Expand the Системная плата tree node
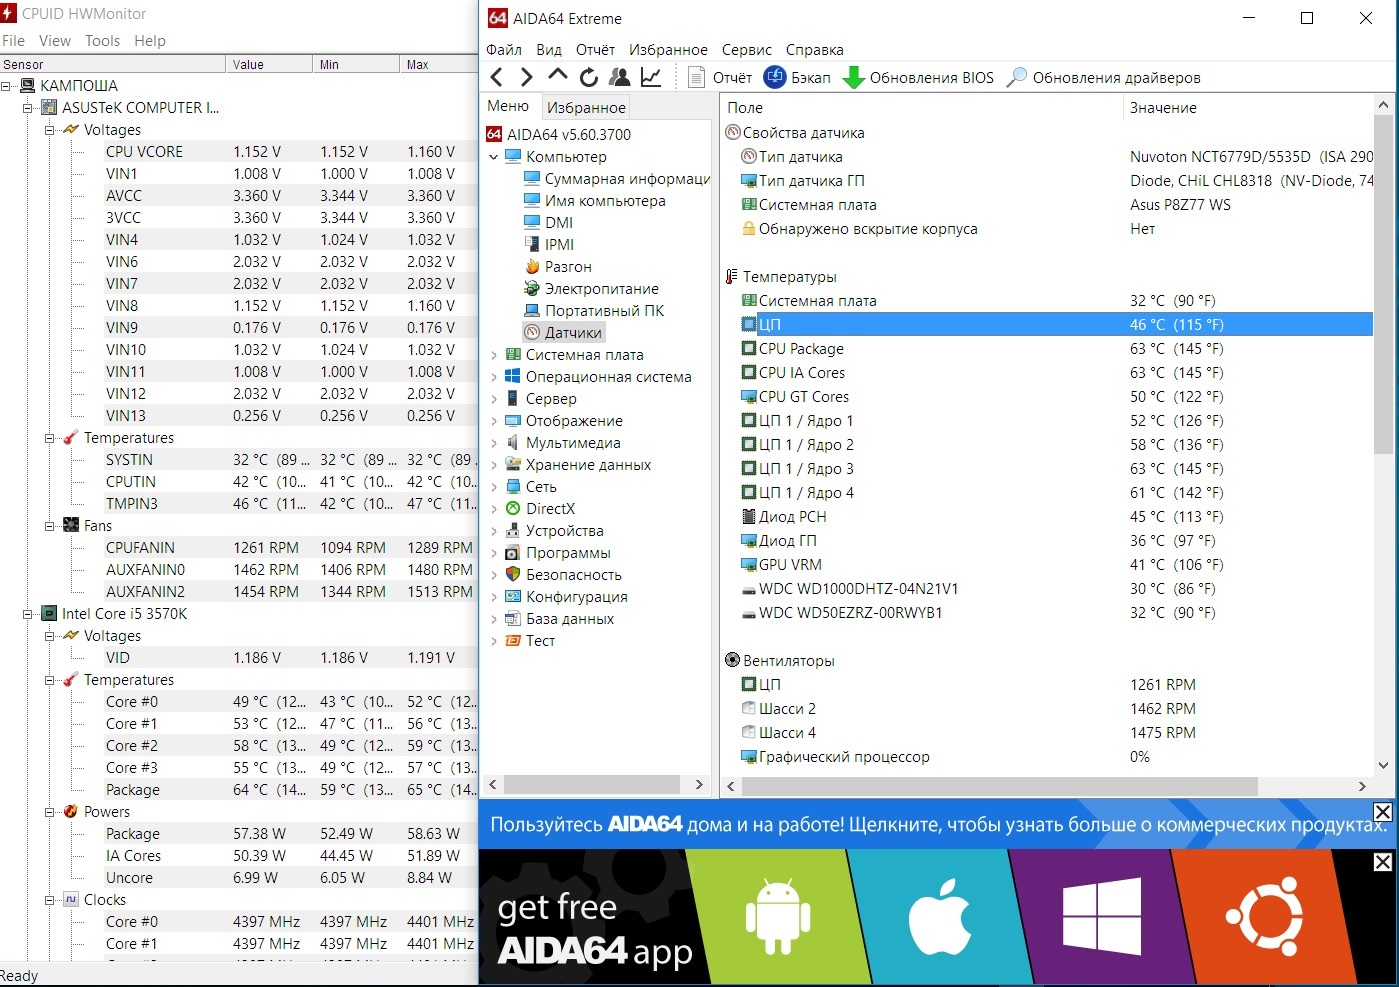The width and height of the screenshot is (1399, 987). (x=493, y=355)
